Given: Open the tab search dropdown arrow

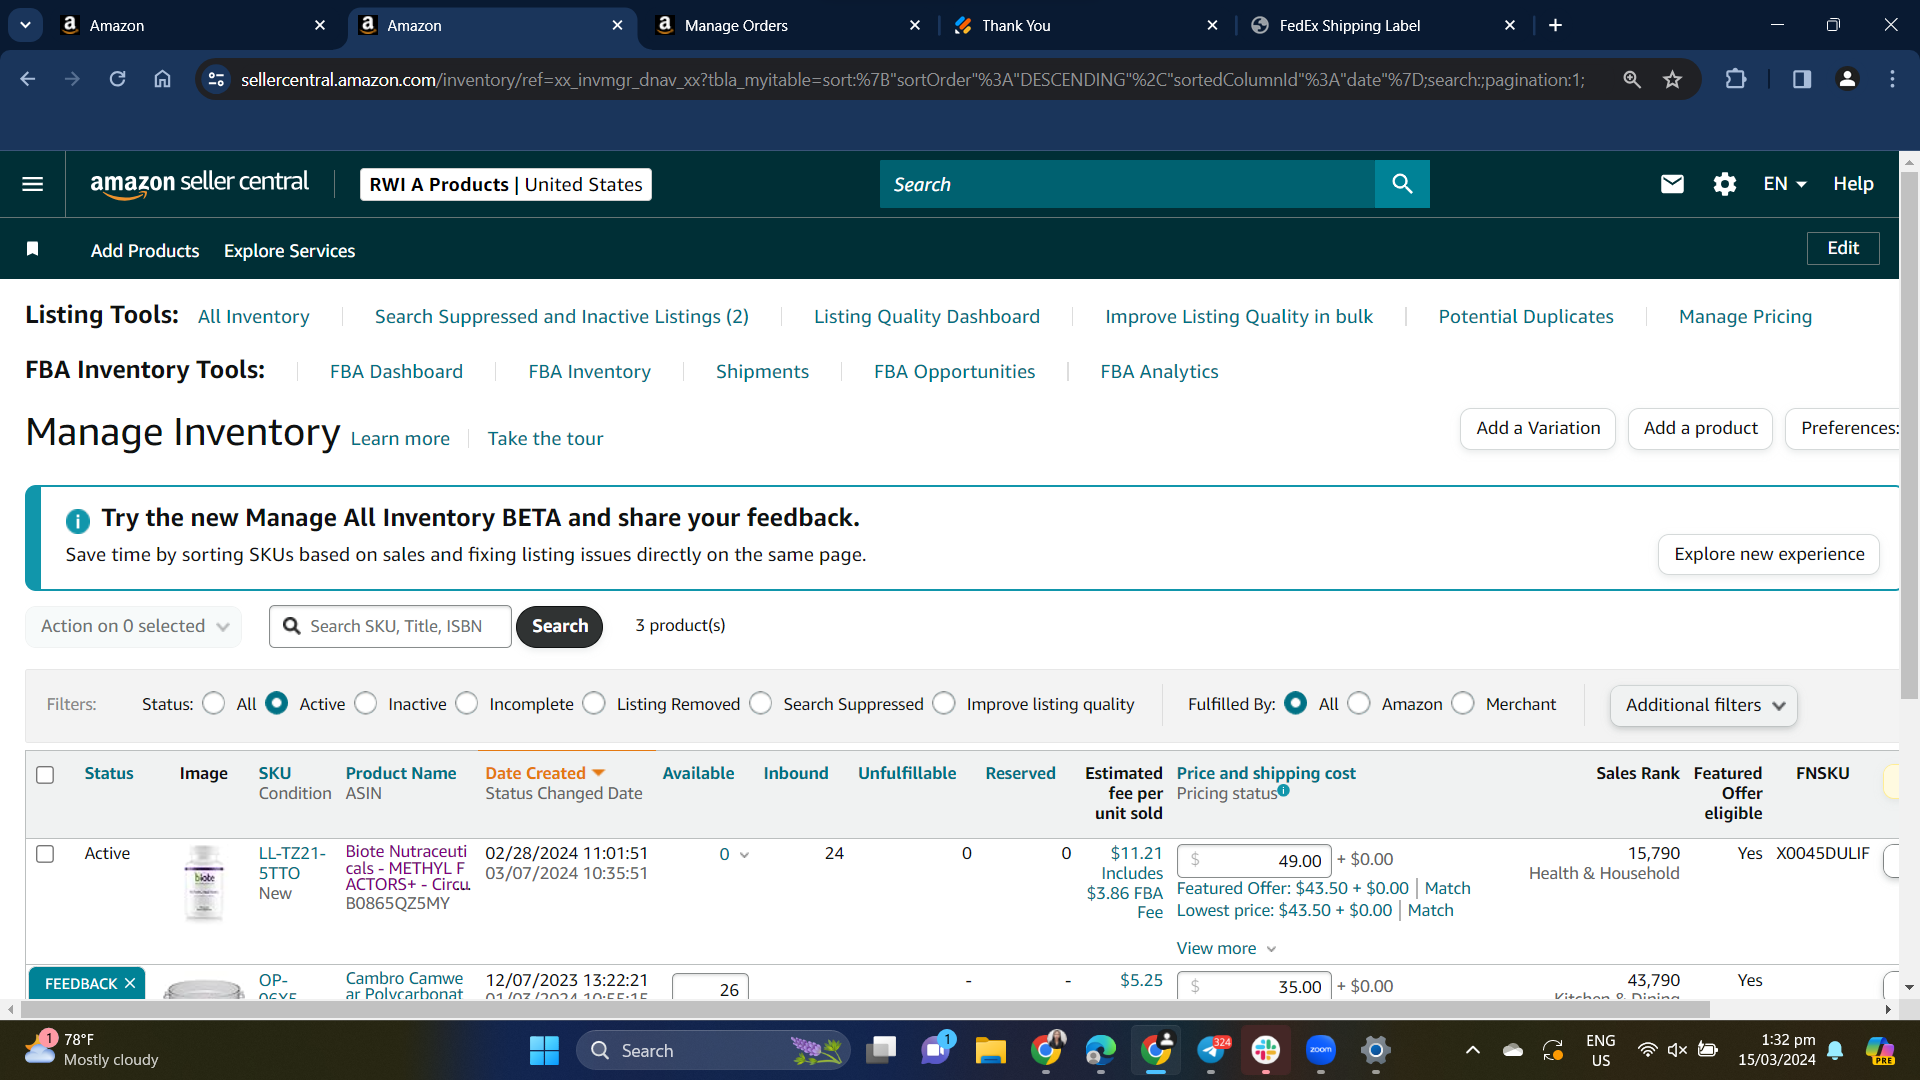Looking at the screenshot, I should [x=25, y=25].
